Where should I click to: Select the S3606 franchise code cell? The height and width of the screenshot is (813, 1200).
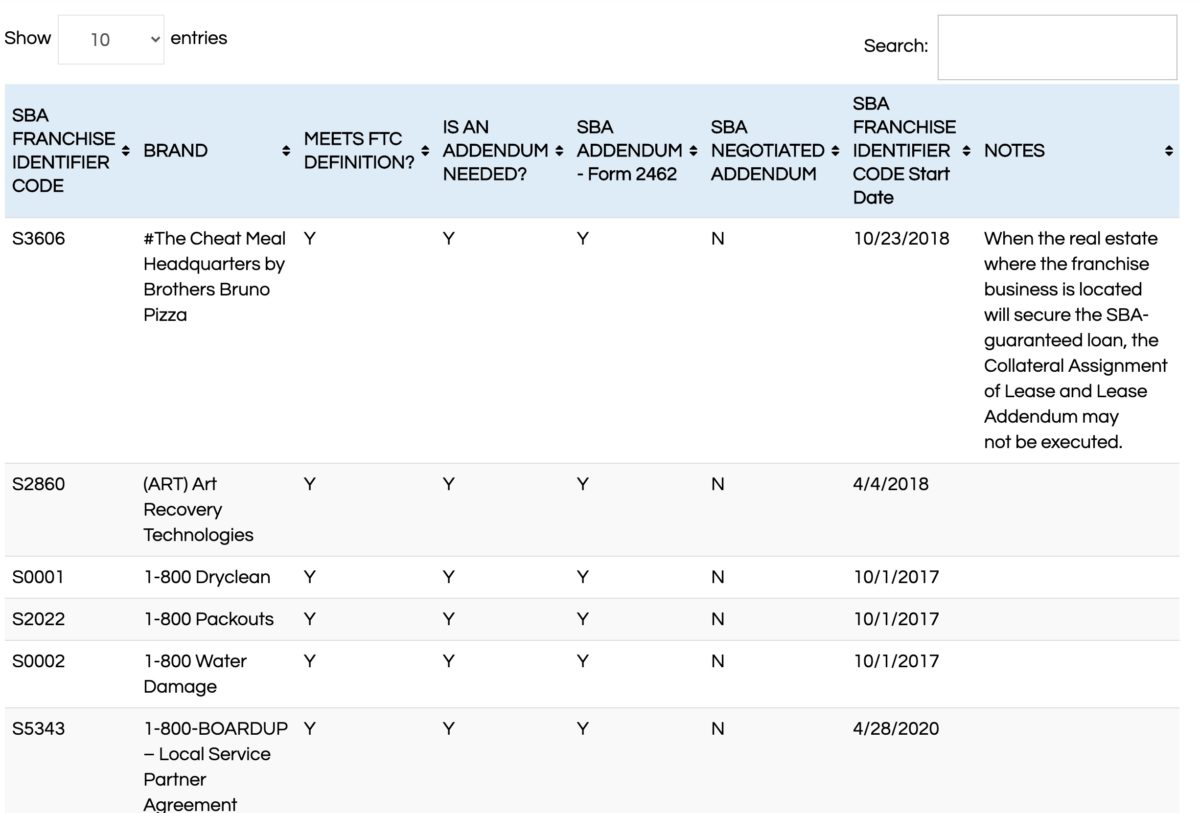pos(39,239)
